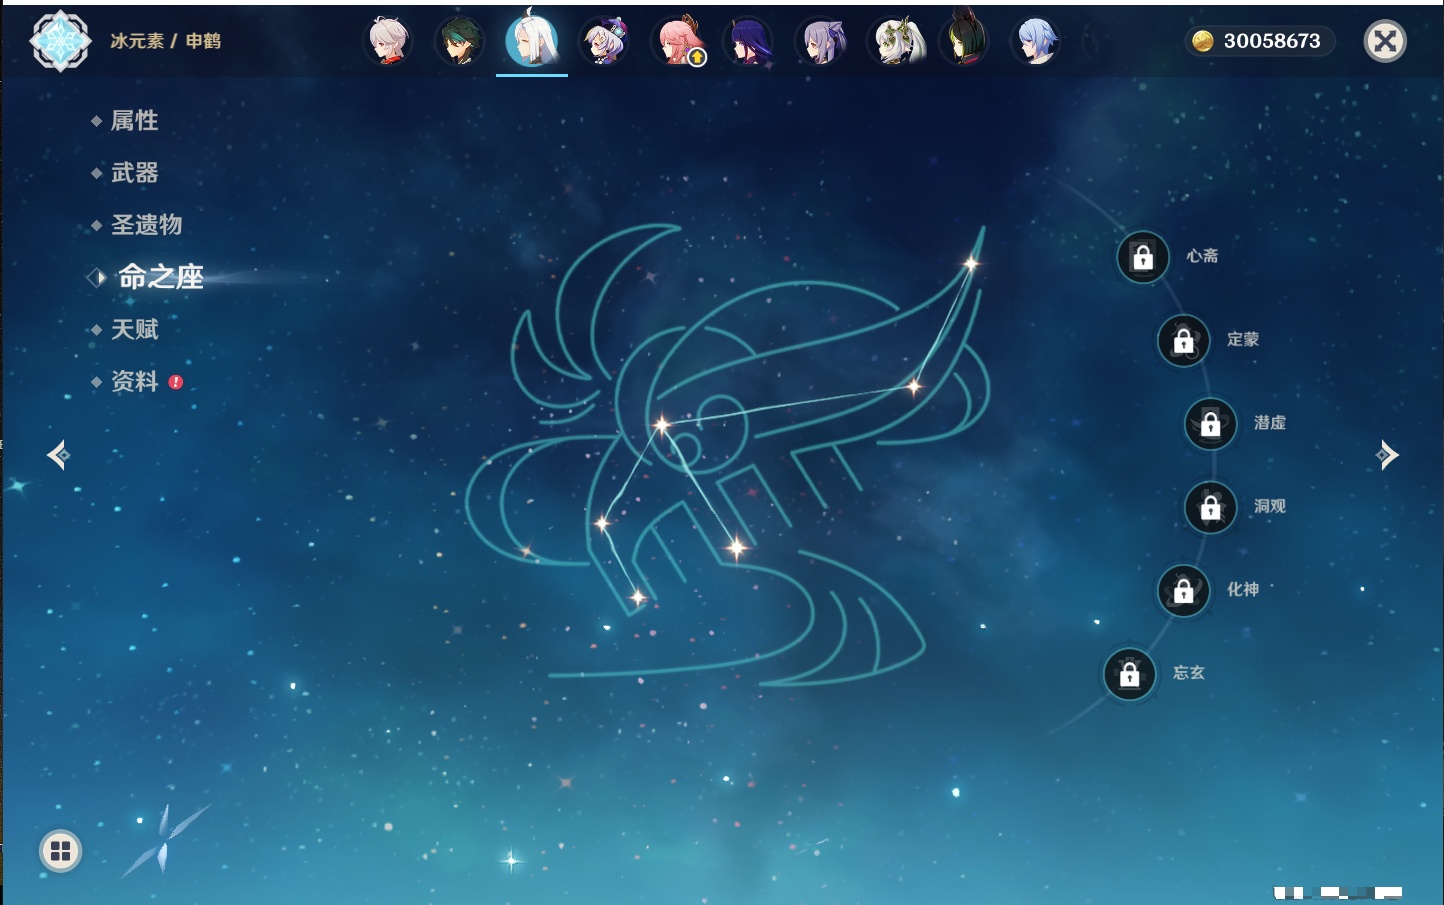Viewport: 1444px width, 905px height.
Task: Open locked constellation node 定蒙
Action: pyautogui.click(x=1184, y=341)
